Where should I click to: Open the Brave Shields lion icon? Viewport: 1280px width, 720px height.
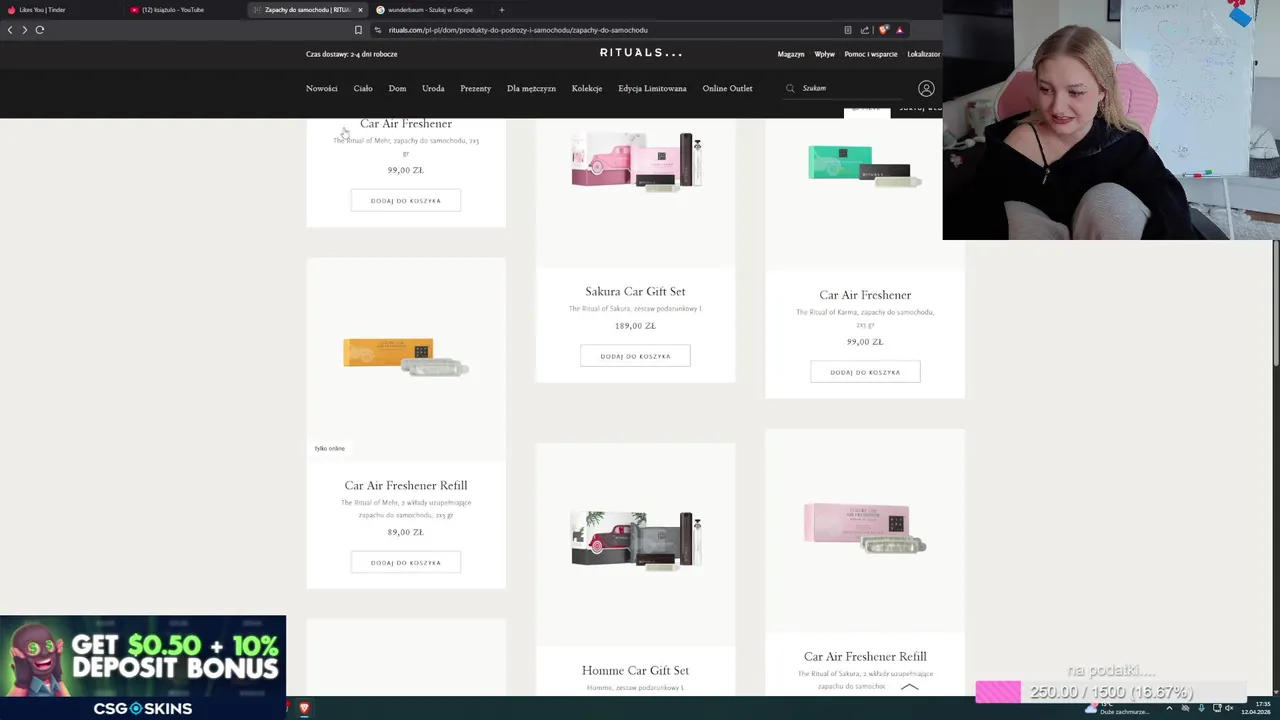(883, 30)
